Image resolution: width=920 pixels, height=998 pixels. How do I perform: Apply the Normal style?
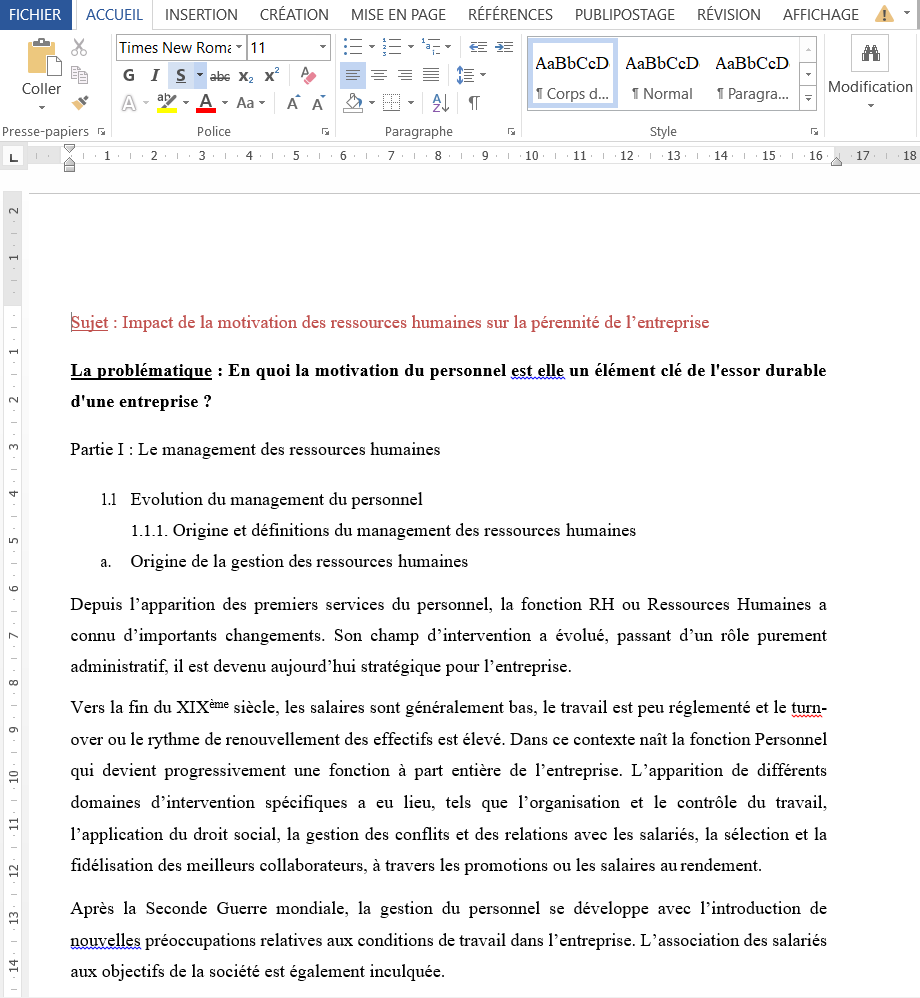[662, 74]
